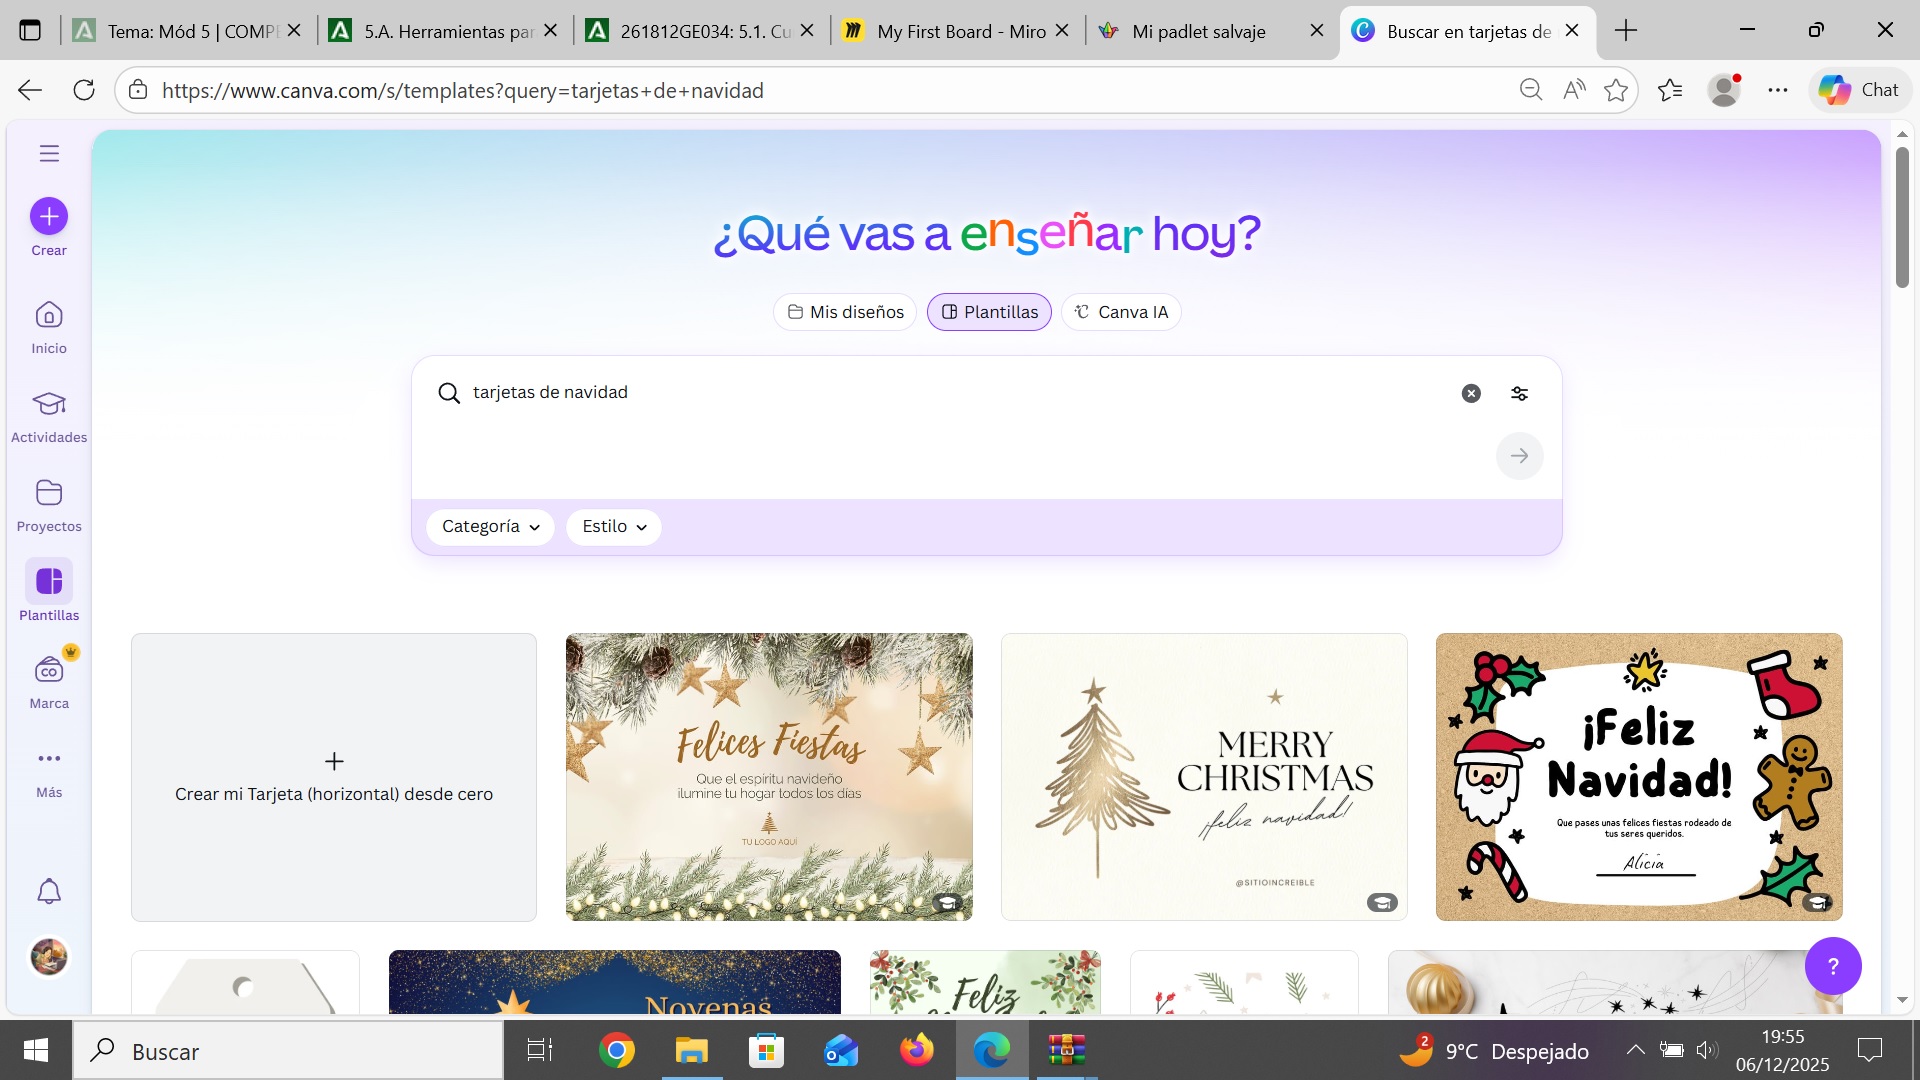The height and width of the screenshot is (1080, 1920).
Task: Select the Canva IA tab
Action: 1121,312
